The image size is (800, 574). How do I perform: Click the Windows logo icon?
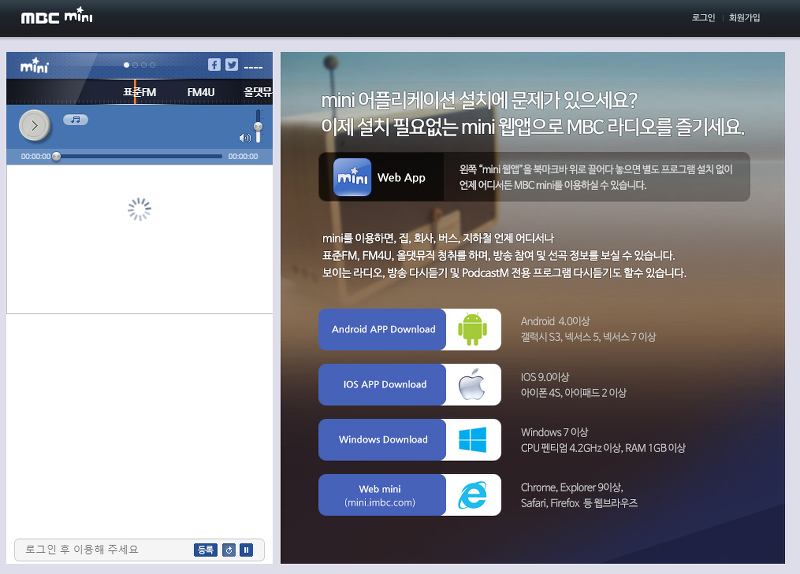[472, 440]
